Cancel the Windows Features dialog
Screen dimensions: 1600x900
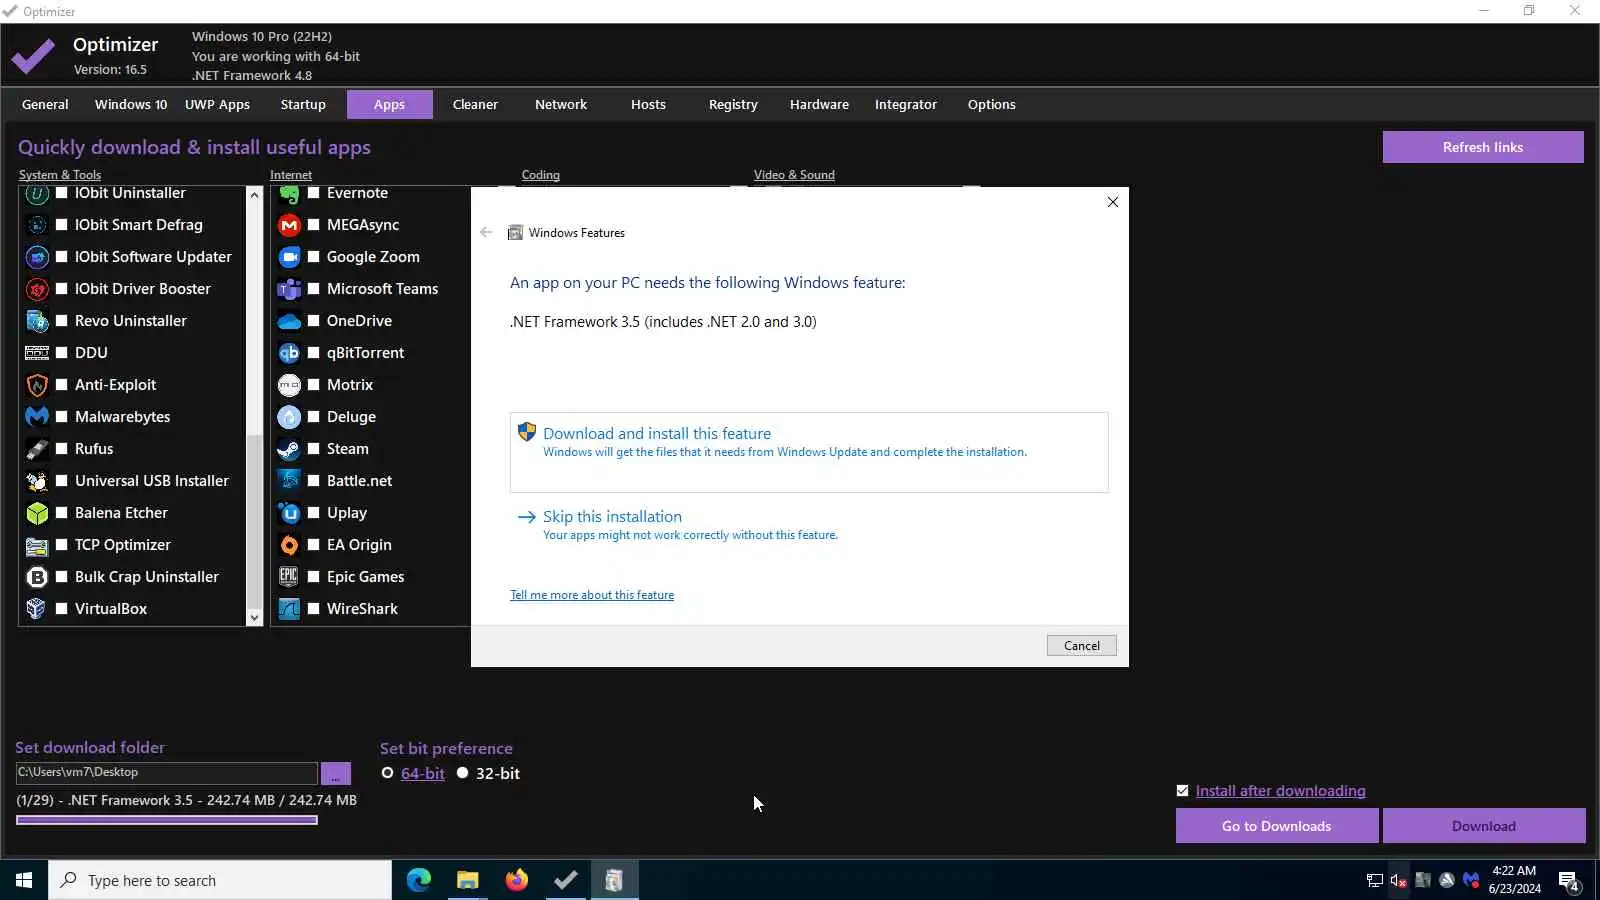click(1082, 646)
